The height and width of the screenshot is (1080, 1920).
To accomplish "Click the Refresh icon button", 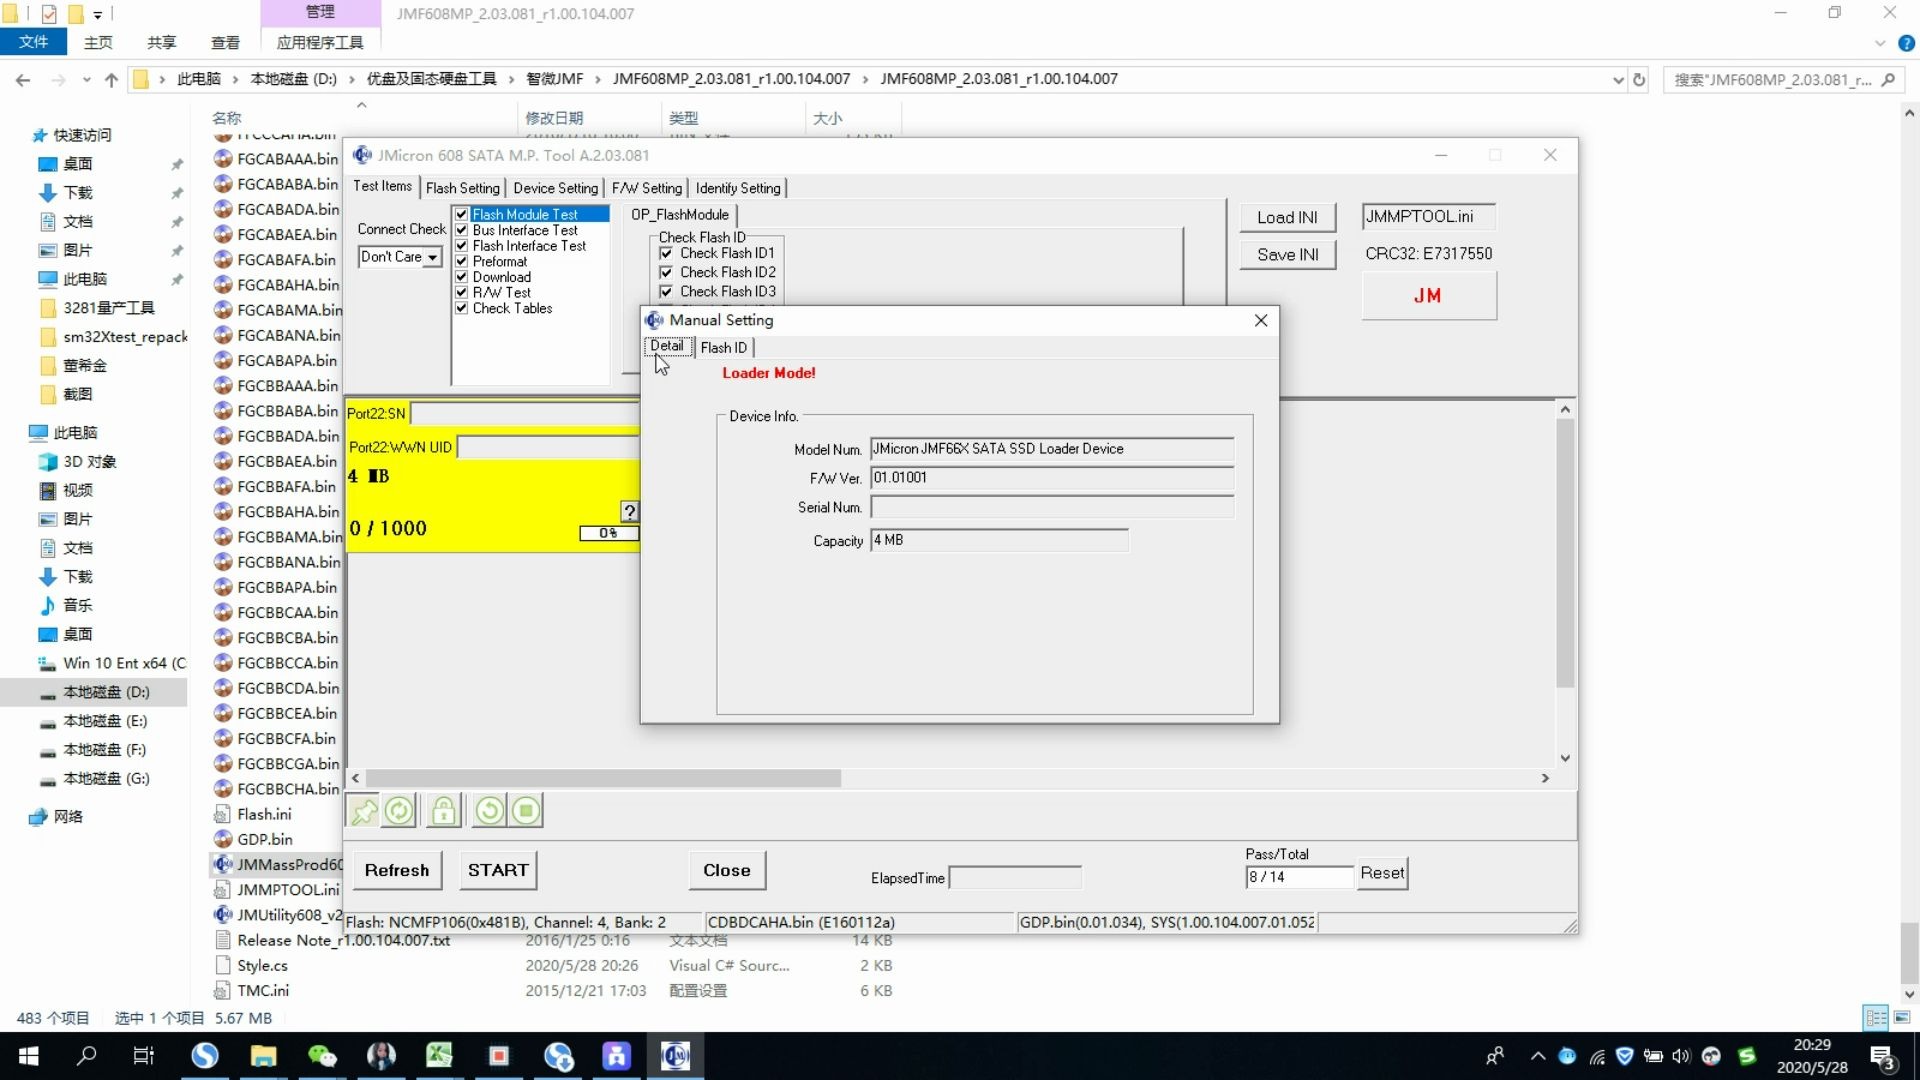I will tap(401, 808).
